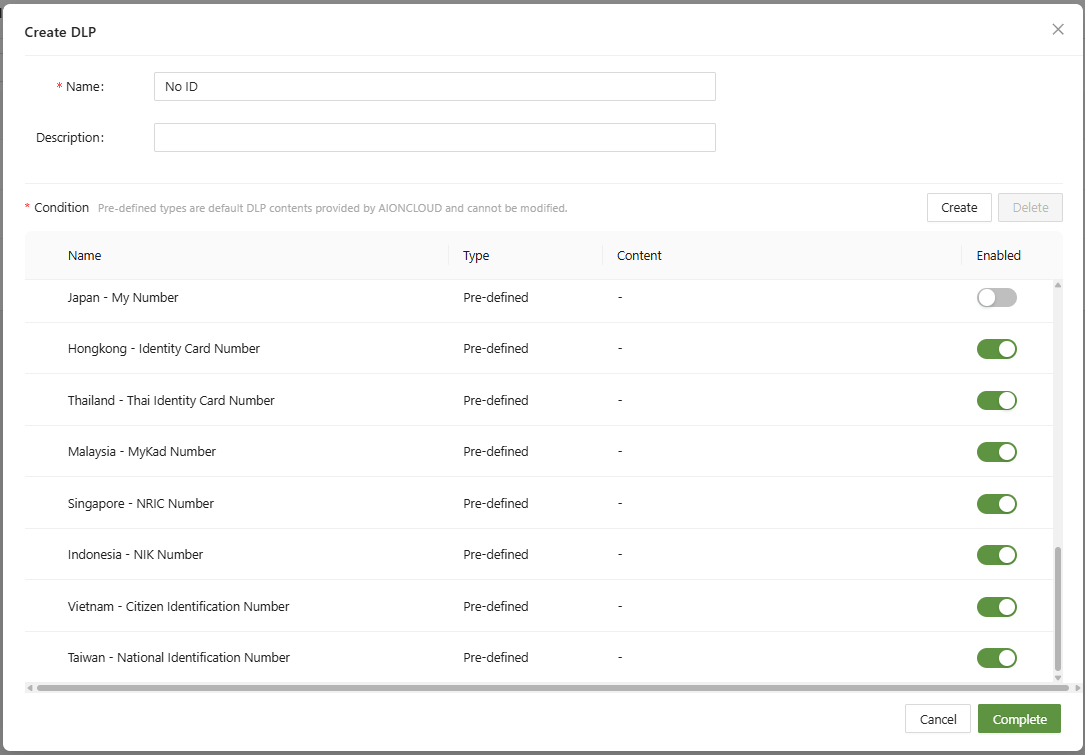Disable Hongkong Identity Card Number toggle
The height and width of the screenshot is (755, 1085).
coord(996,349)
